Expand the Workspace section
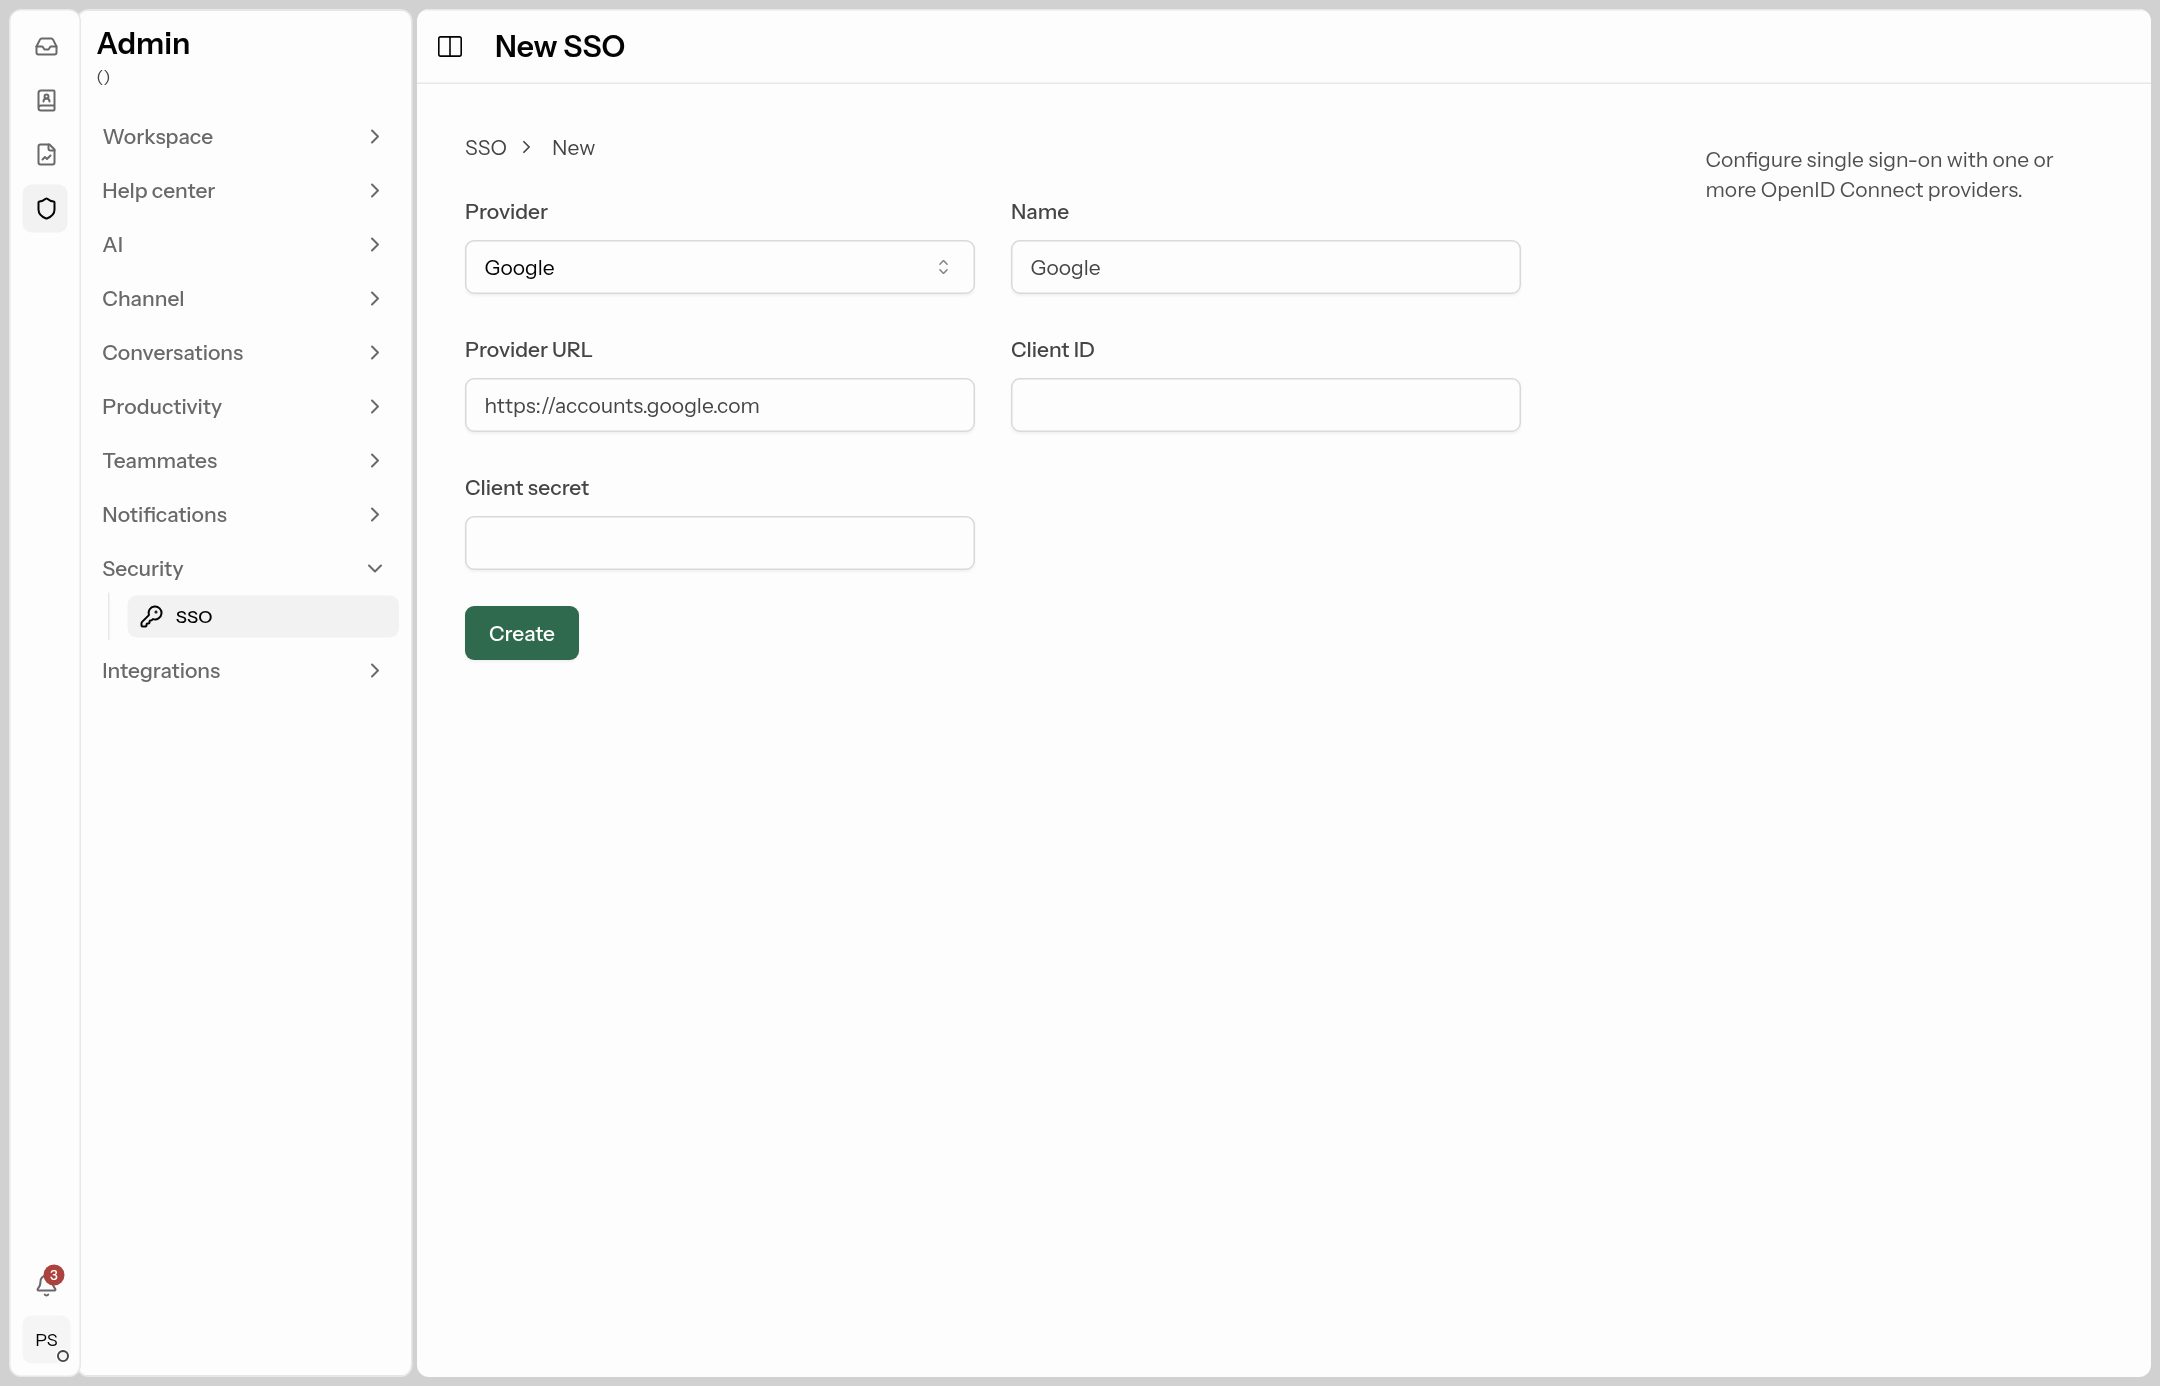The height and width of the screenshot is (1386, 2160). coord(243,136)
